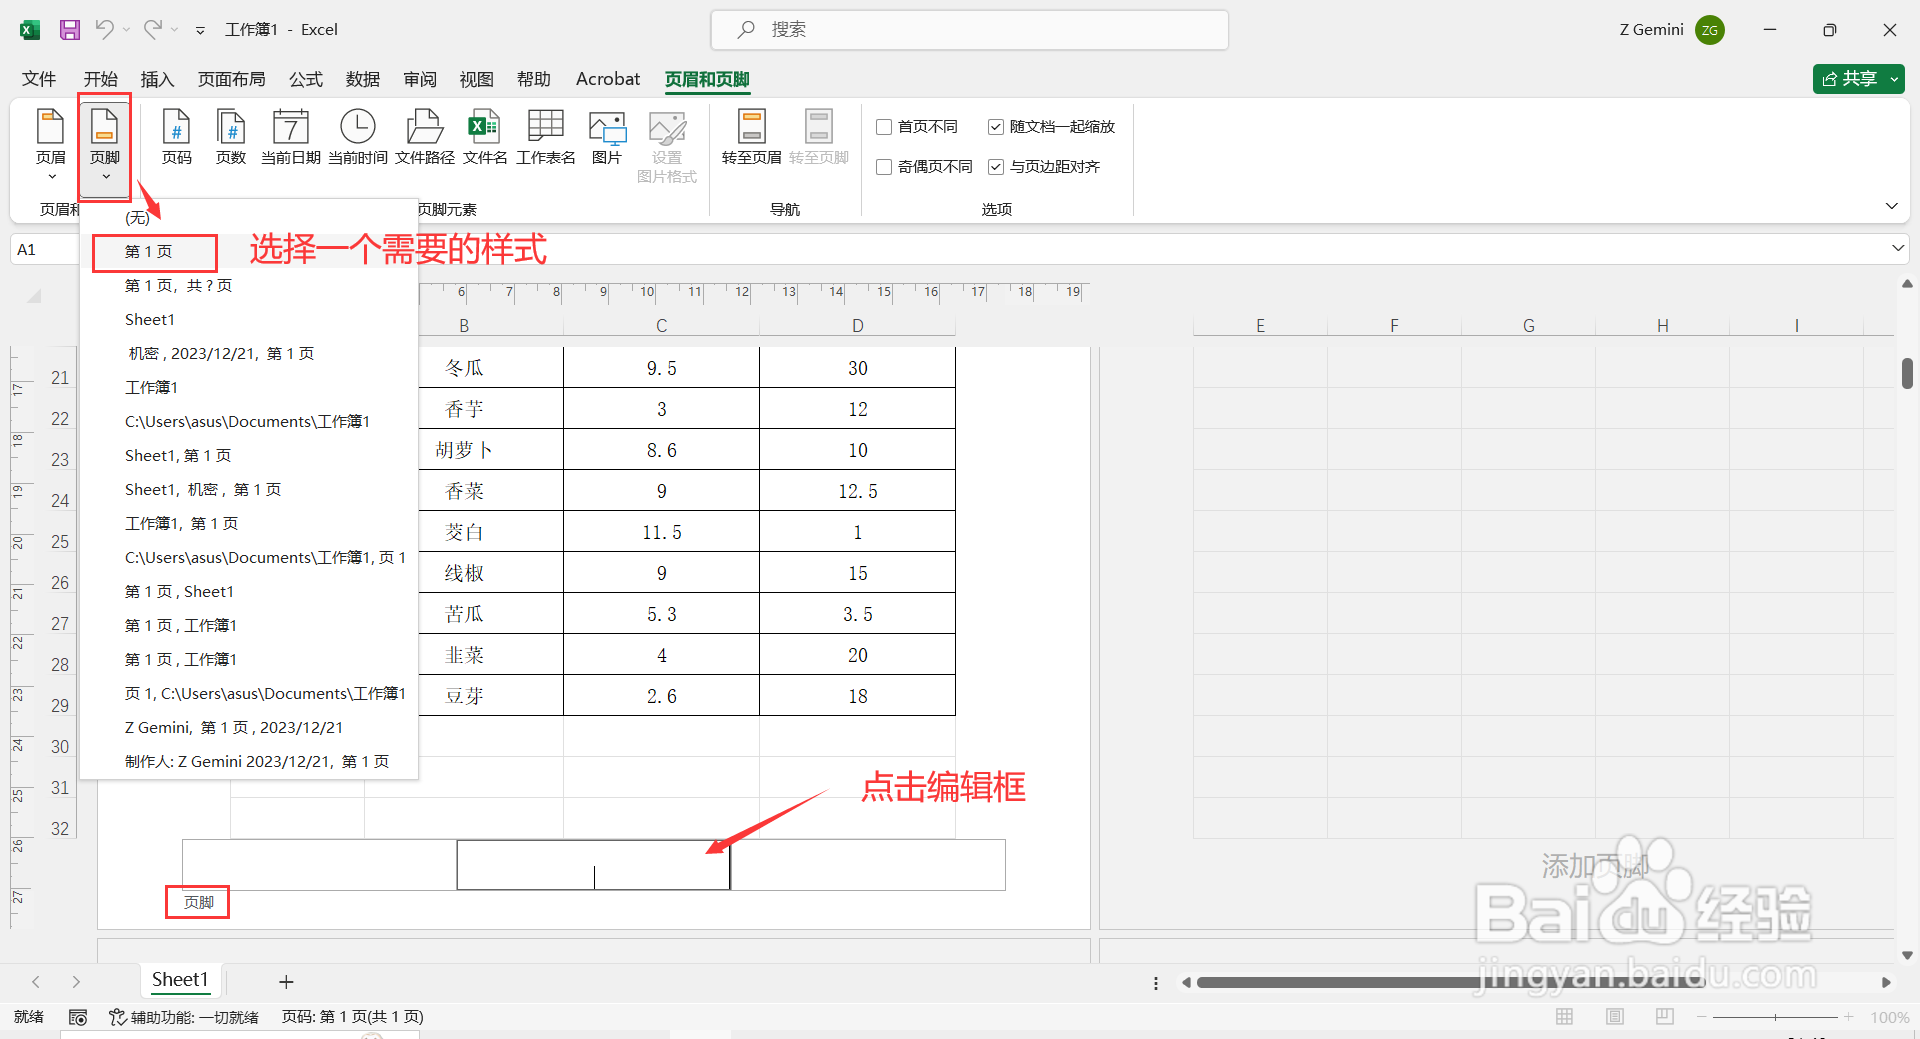The width and height of the screenshot is (1920, 1039).
Task: Insert the current date into footer
Action: [x=290, y=137]
